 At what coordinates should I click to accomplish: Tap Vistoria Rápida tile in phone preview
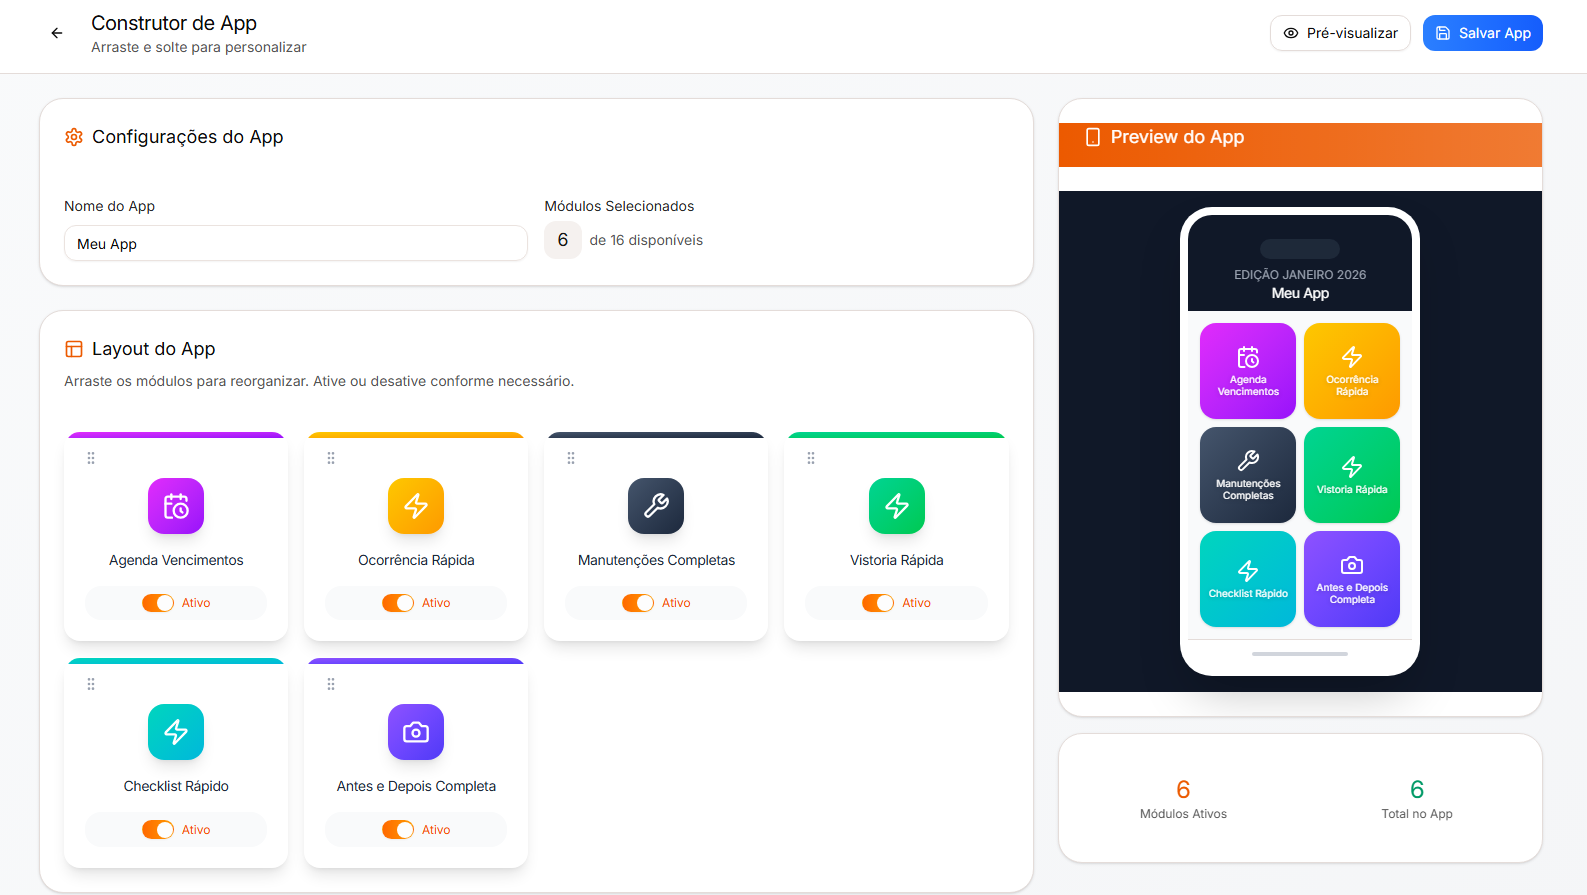[x=1352, y=475]
